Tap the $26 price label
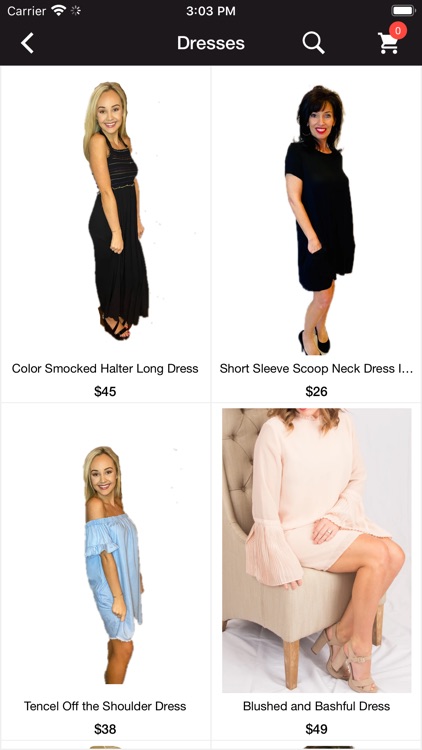The image size is (422, 750). pyautogui.click(x=316, y=392)
